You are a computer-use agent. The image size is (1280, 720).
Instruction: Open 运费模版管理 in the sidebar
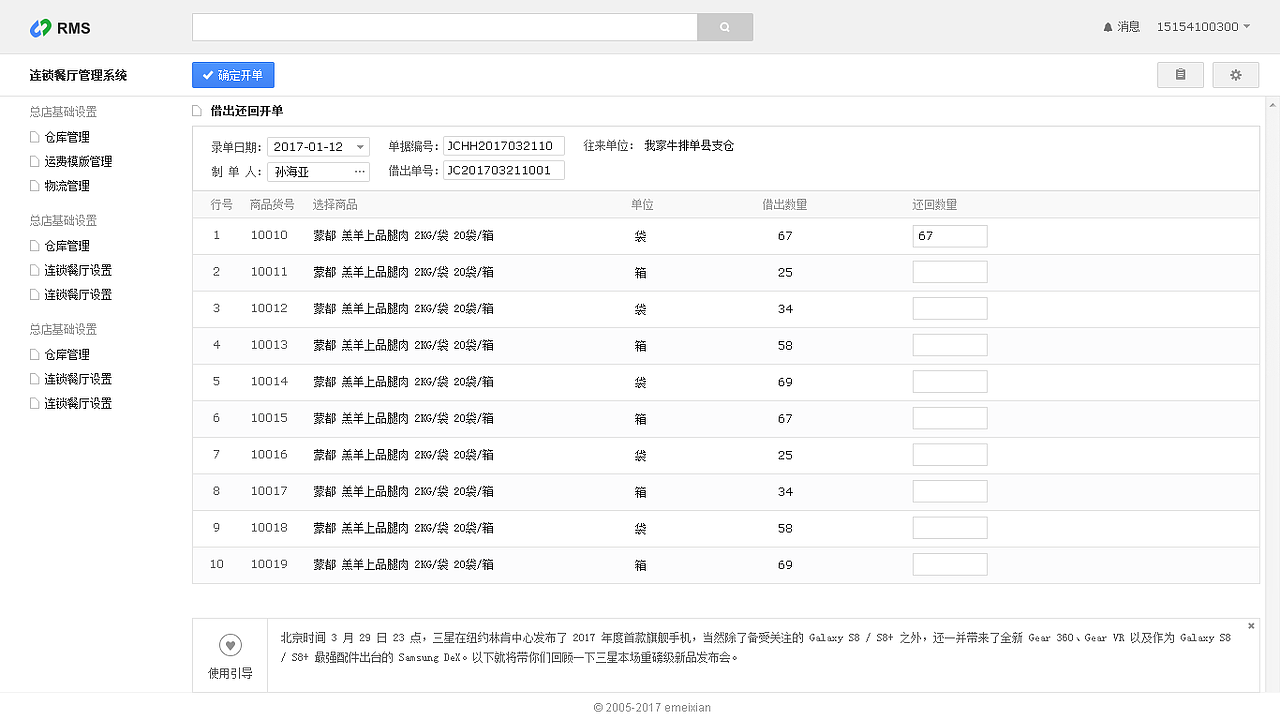(x=78, y=161)
